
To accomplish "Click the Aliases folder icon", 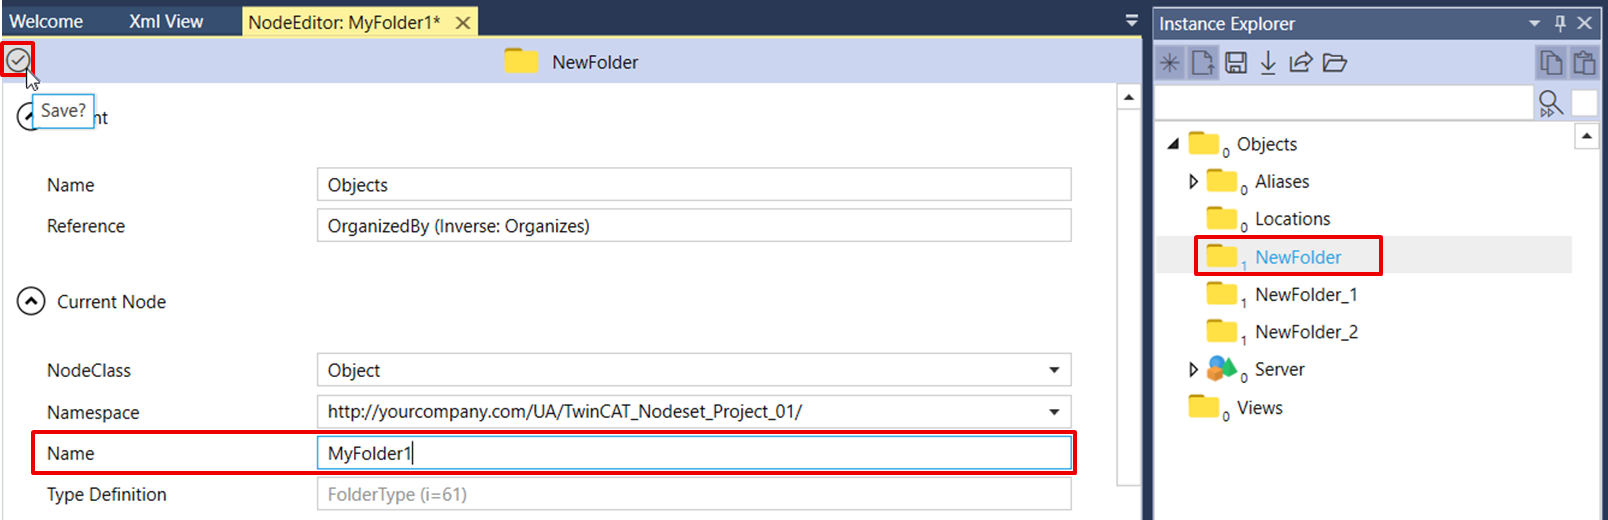I will tap(1222, 181).
